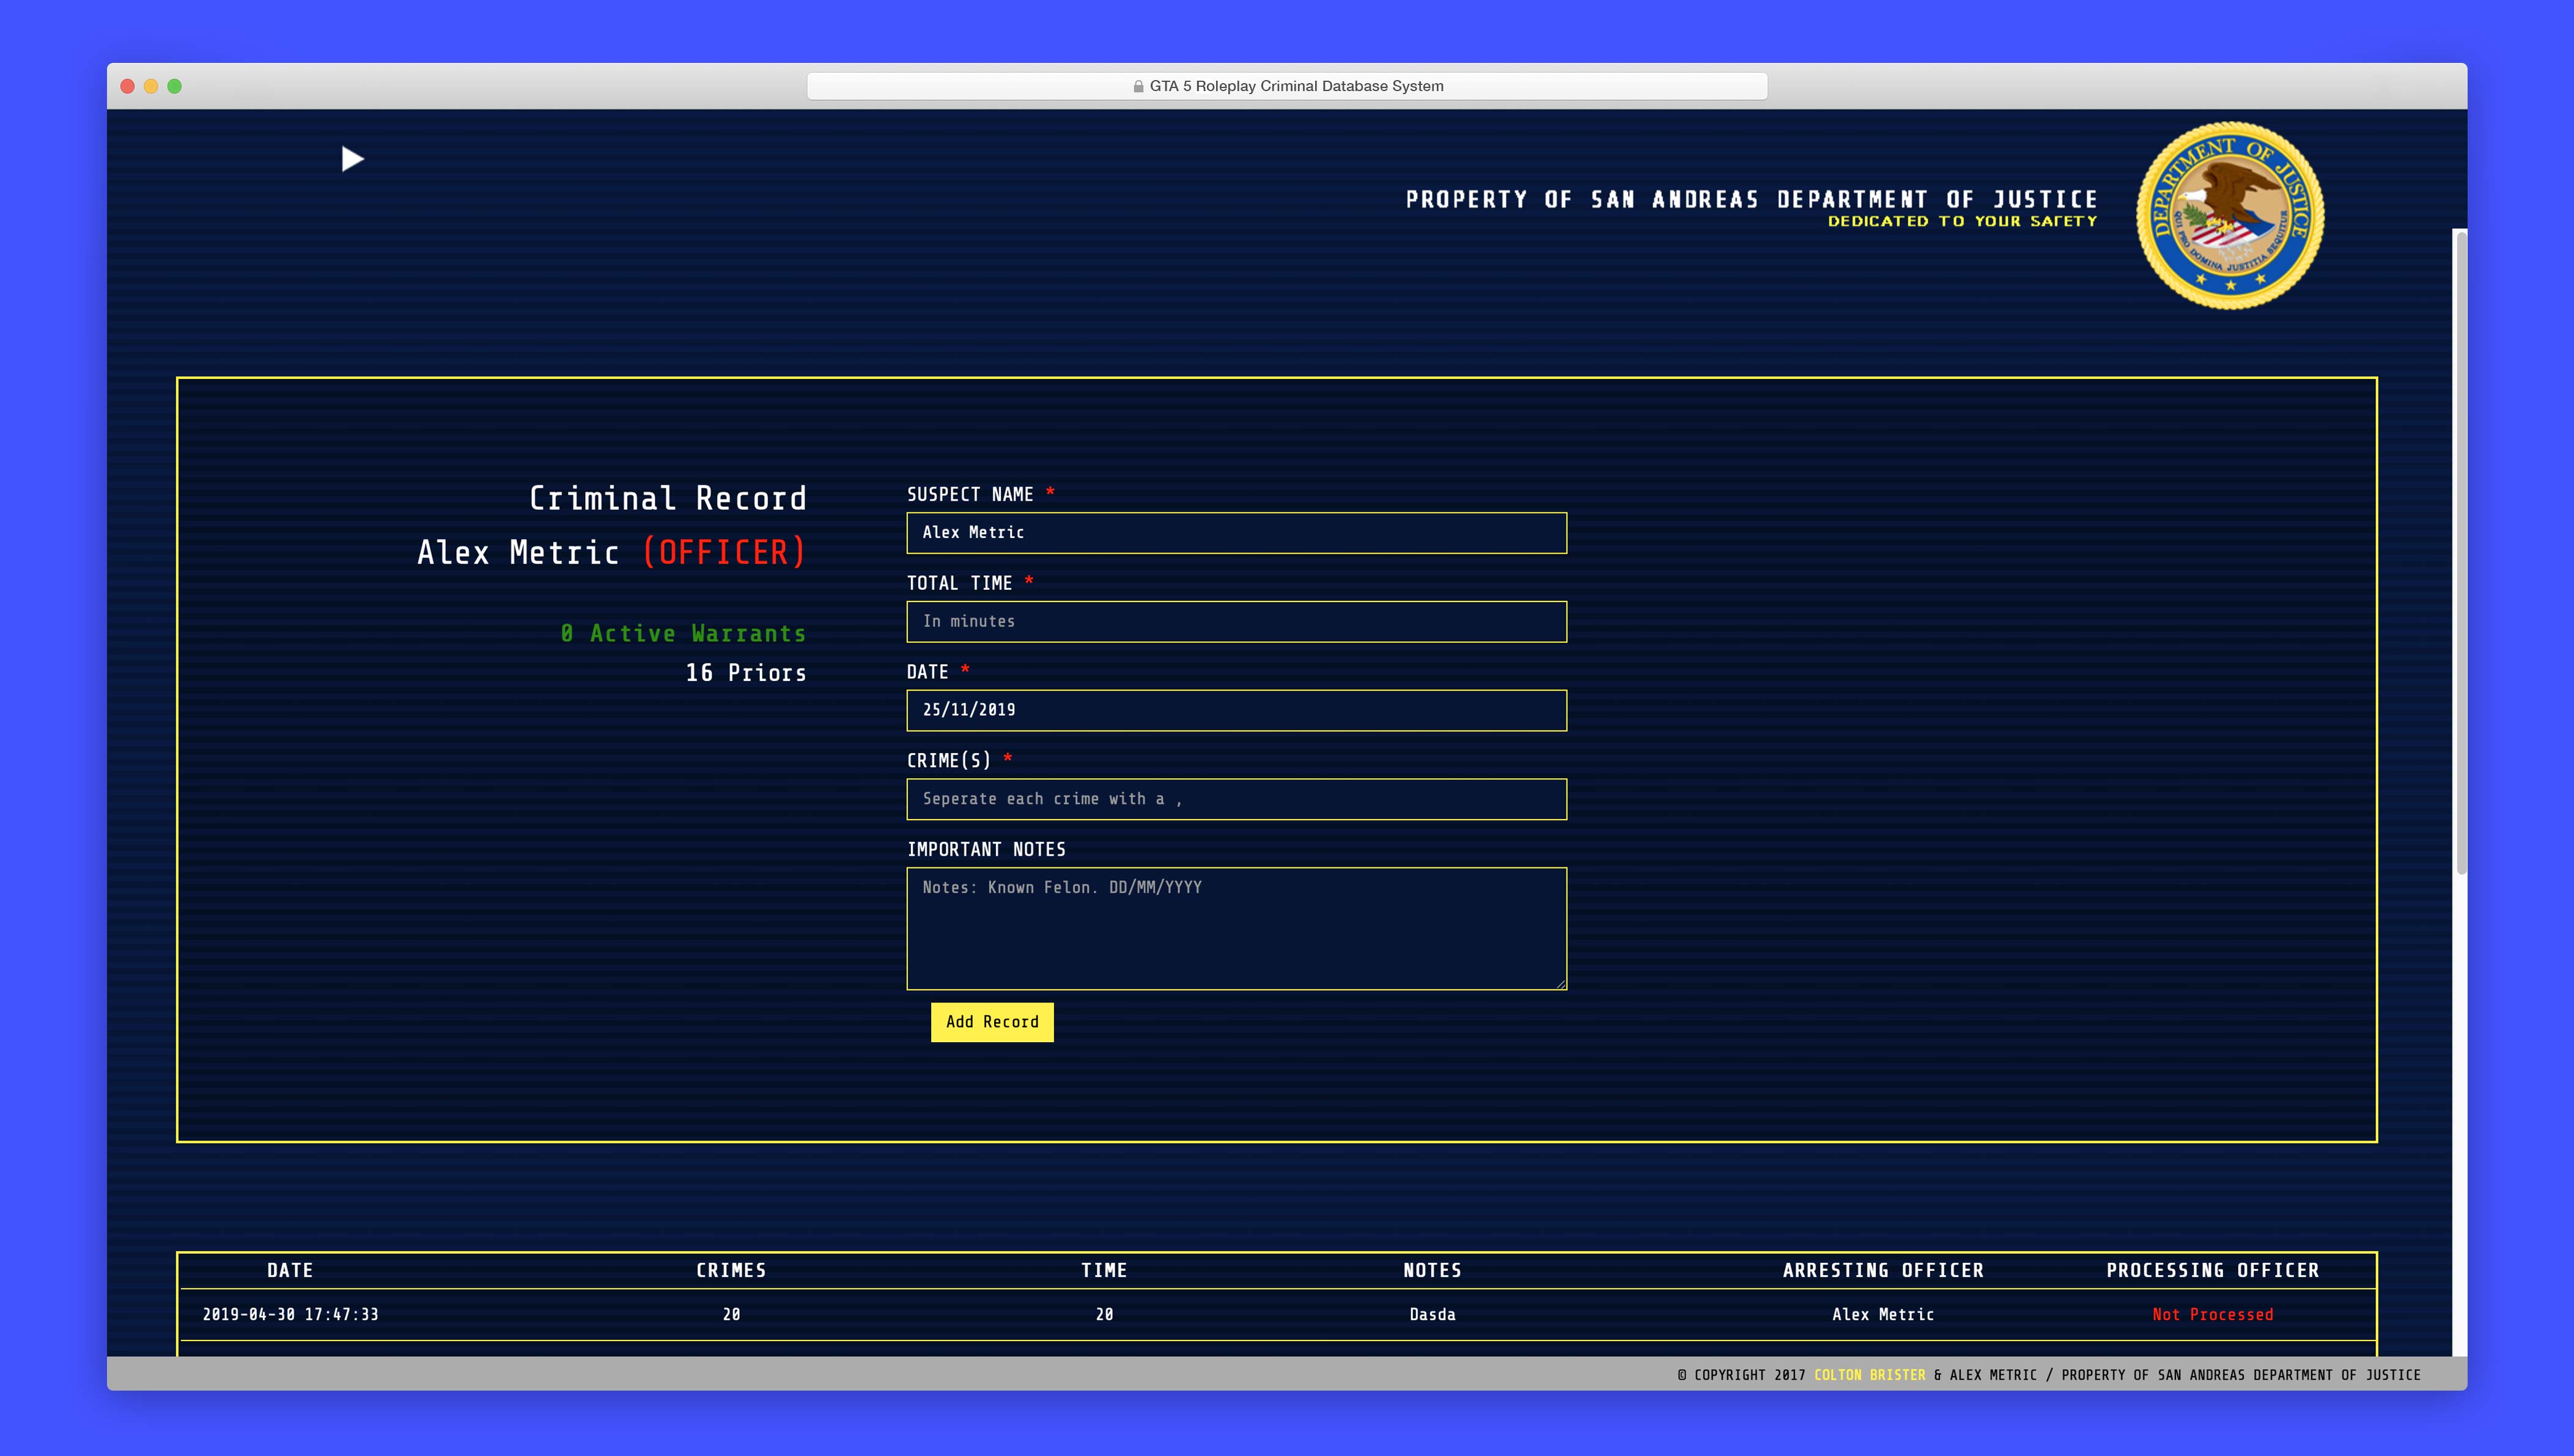Click the TOTAL TIME field label

[x=959, y=583]
